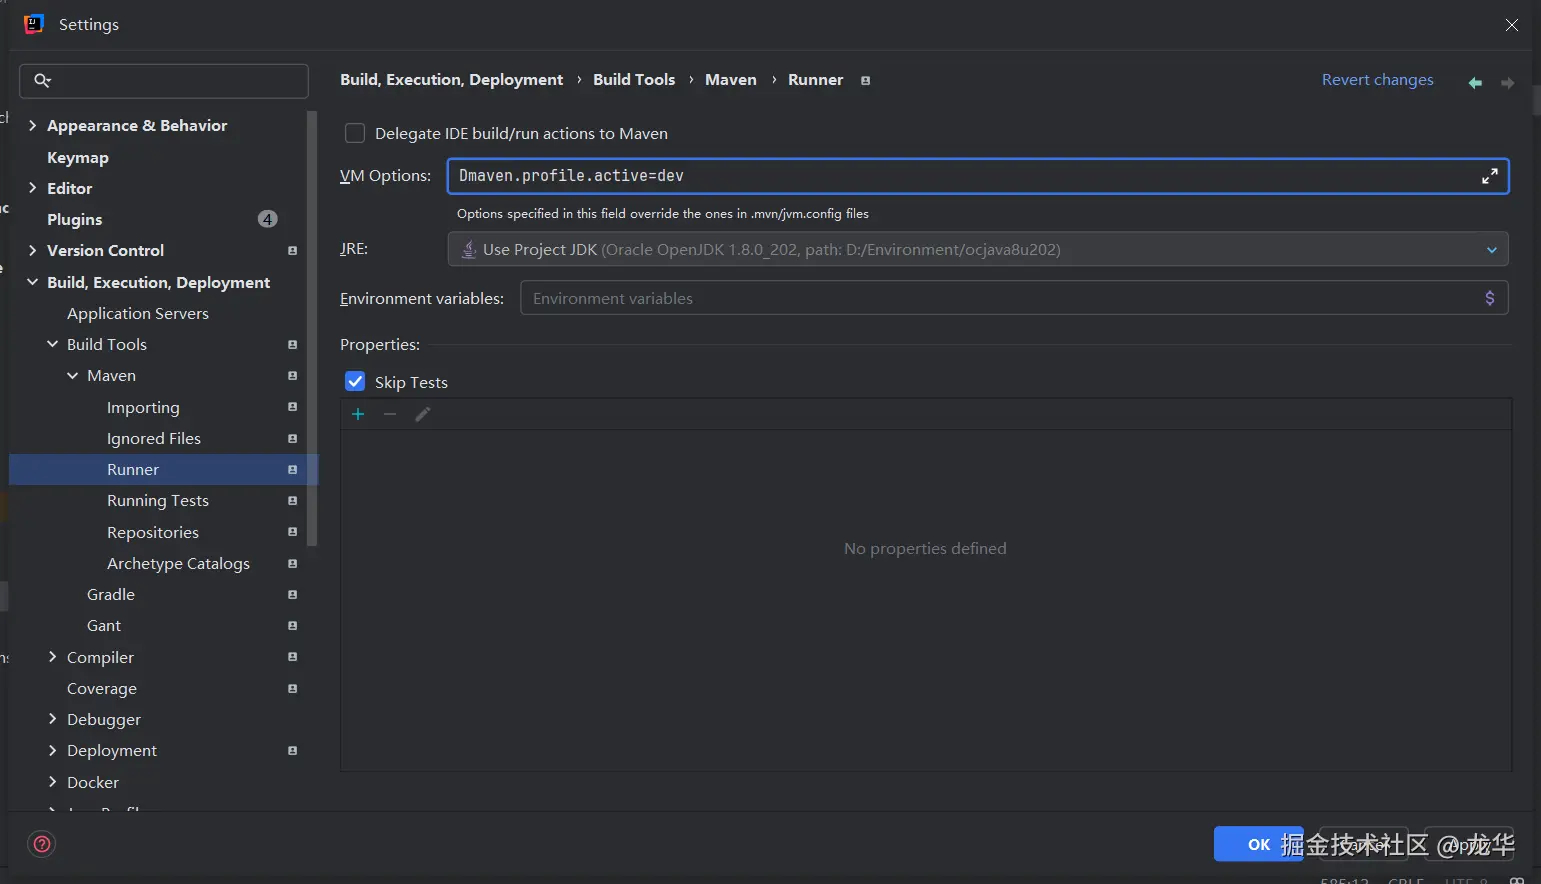Navigate forward with the right arrow
Viewport: 1541px width, 884px height.
[x=1507, y=83]
